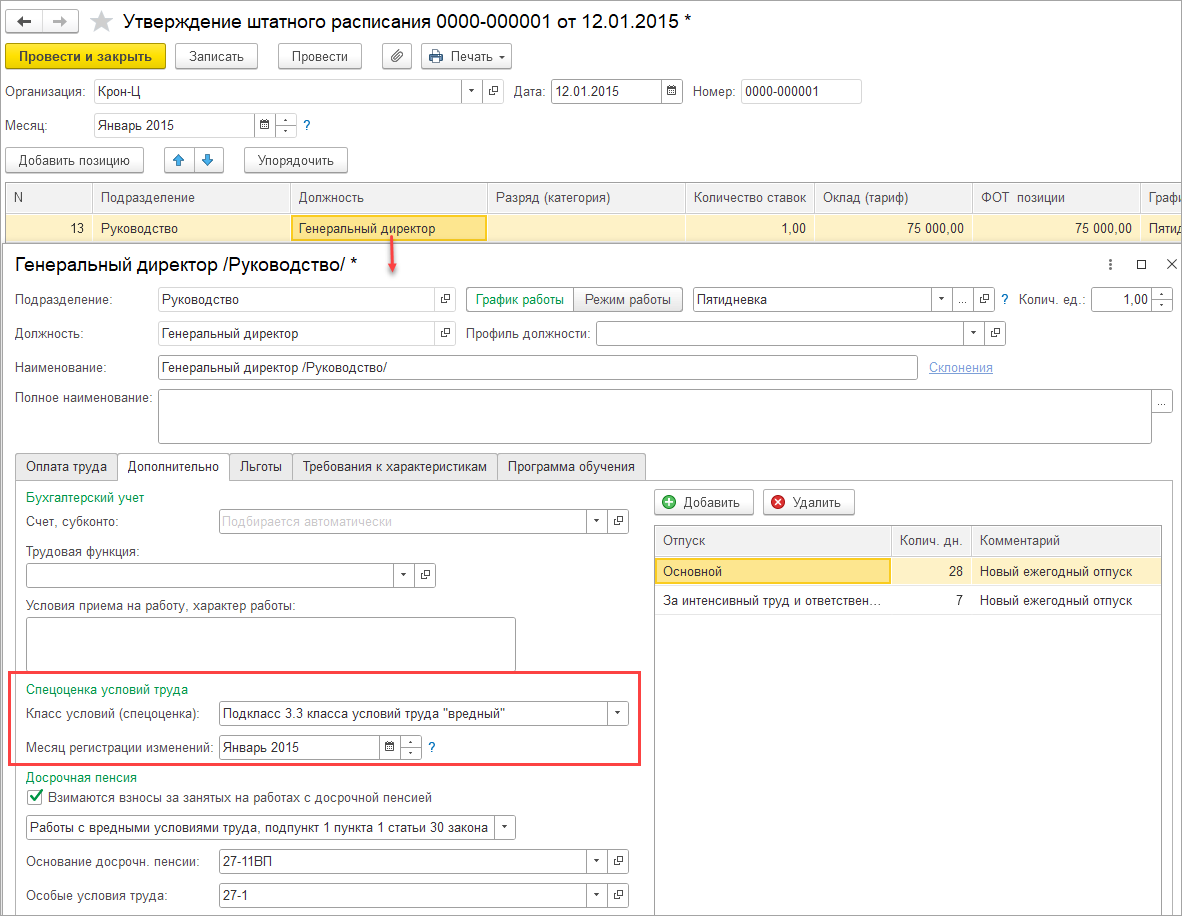
Task: Toggle checkbox for взносы с досрочной пенсией
Action: point(36,797)
